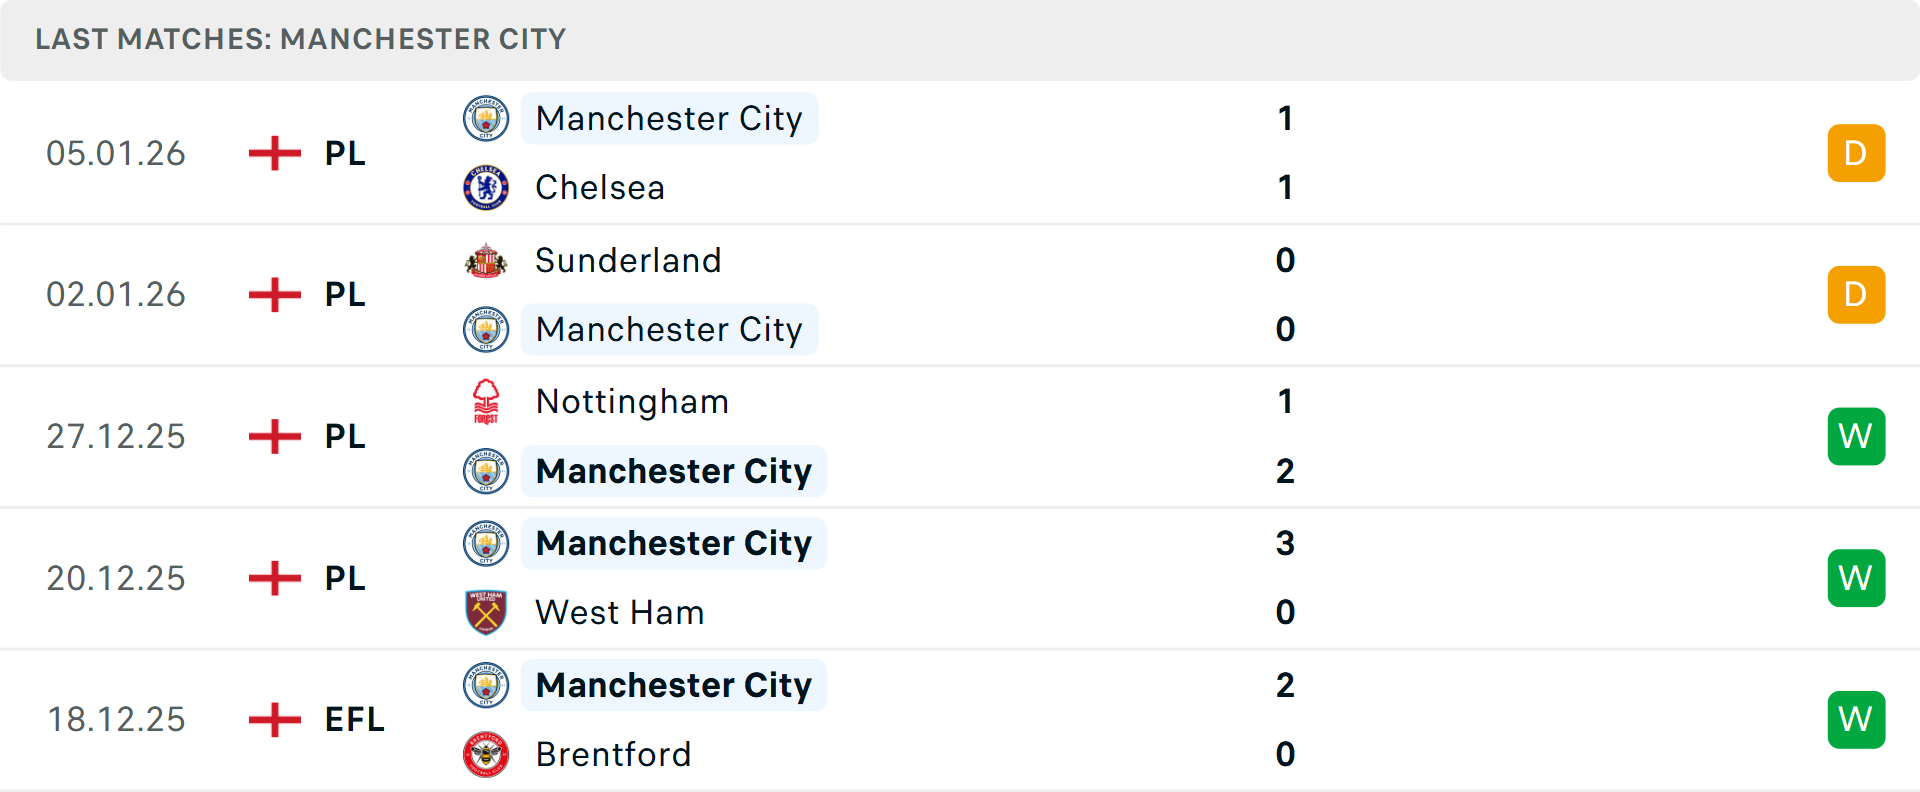
Task: Click England flag icon on 05.01.26 row
Action: coord(275,153)
